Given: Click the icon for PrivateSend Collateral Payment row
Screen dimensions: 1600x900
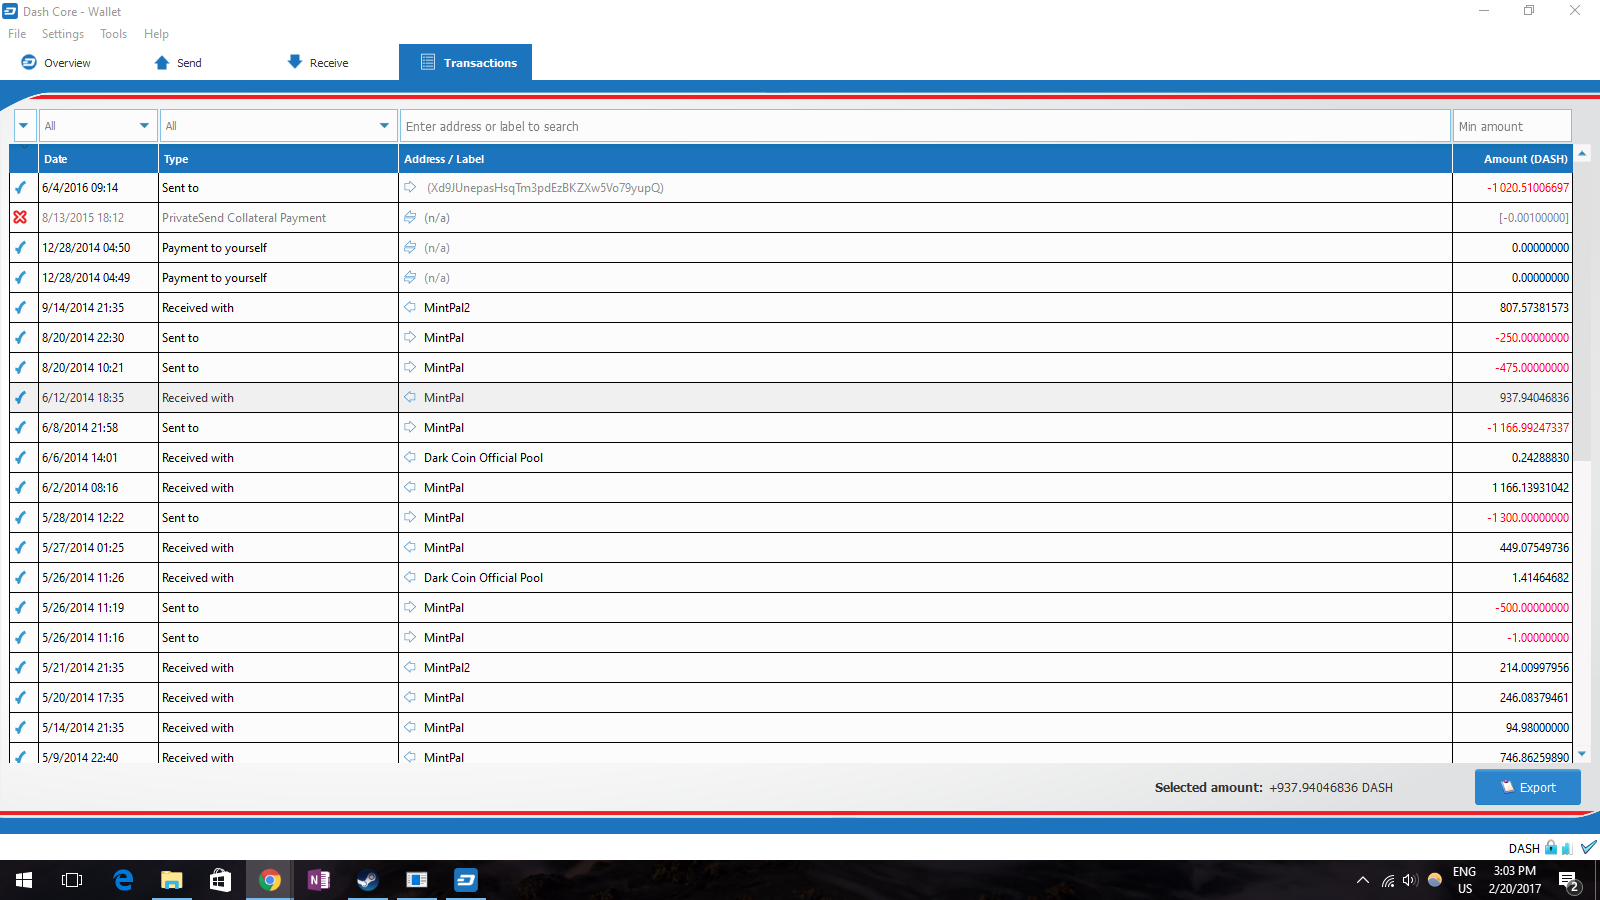Looking at the screenshot, I should click(410, 217).
